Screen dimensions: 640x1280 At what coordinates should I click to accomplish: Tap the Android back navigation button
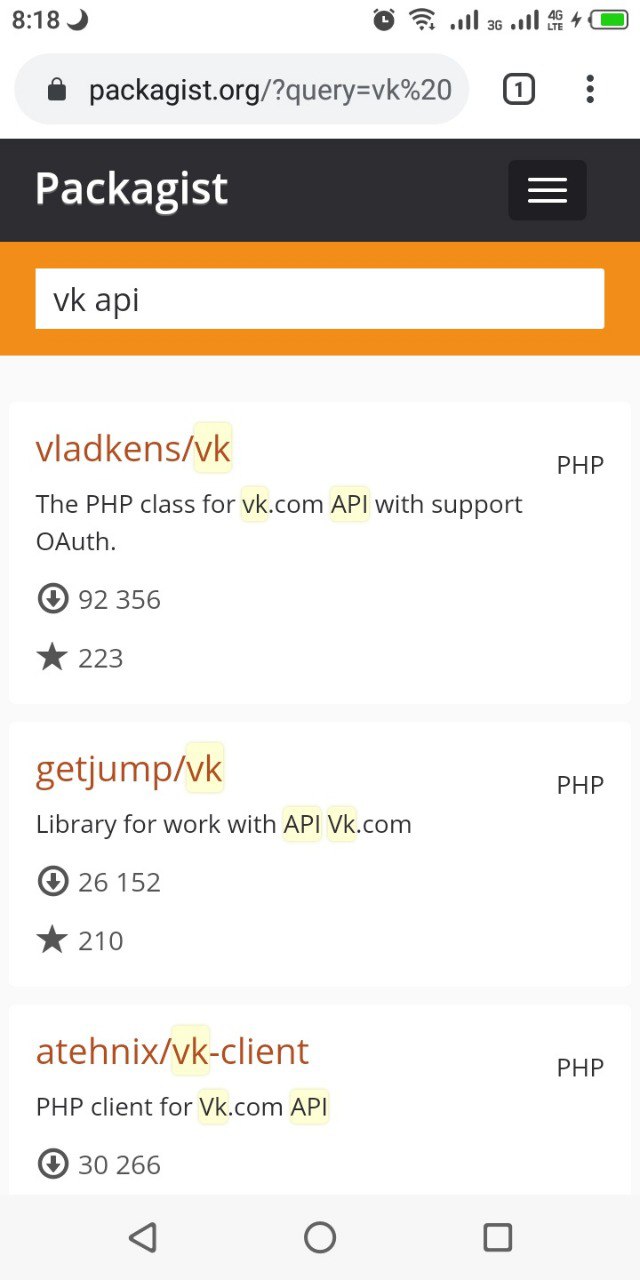point(143,1237)
